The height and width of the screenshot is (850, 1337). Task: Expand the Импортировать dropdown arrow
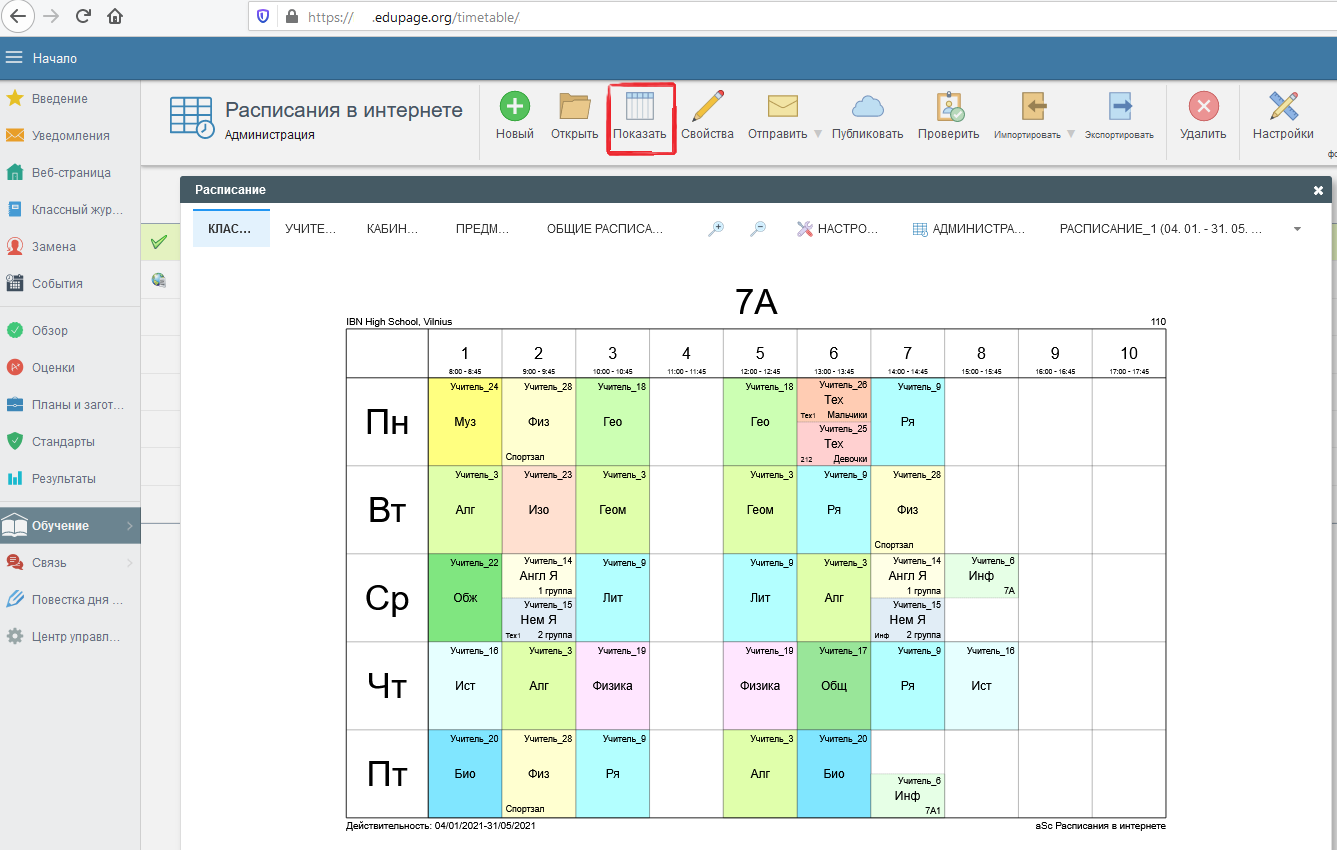pos(1071,134)
